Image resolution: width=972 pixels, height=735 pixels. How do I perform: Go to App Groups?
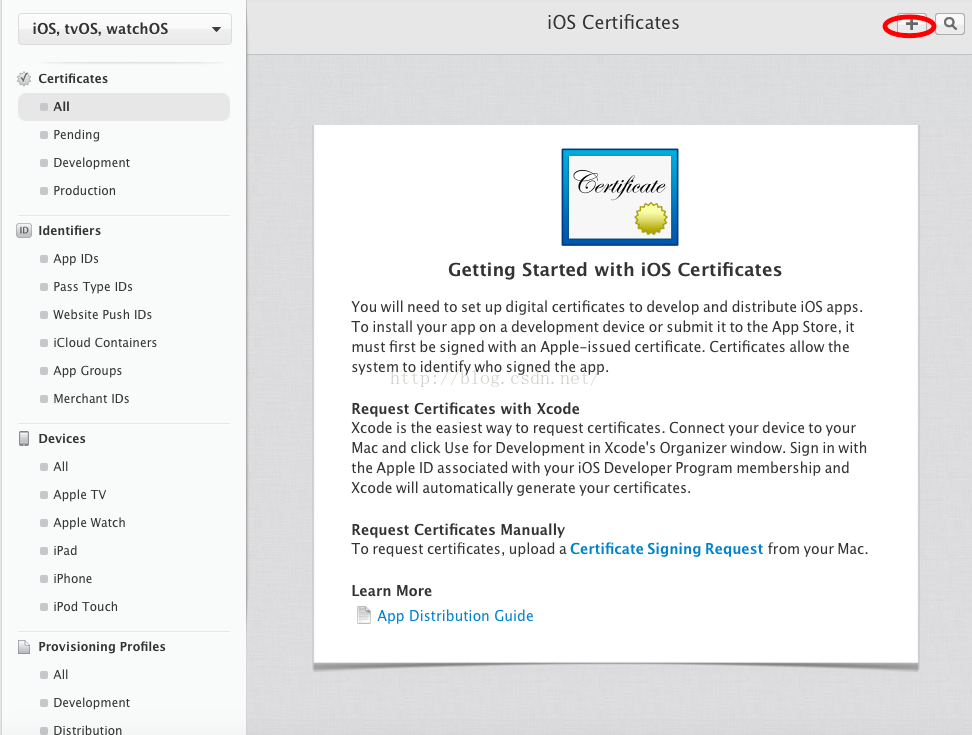tap(87, 371)
